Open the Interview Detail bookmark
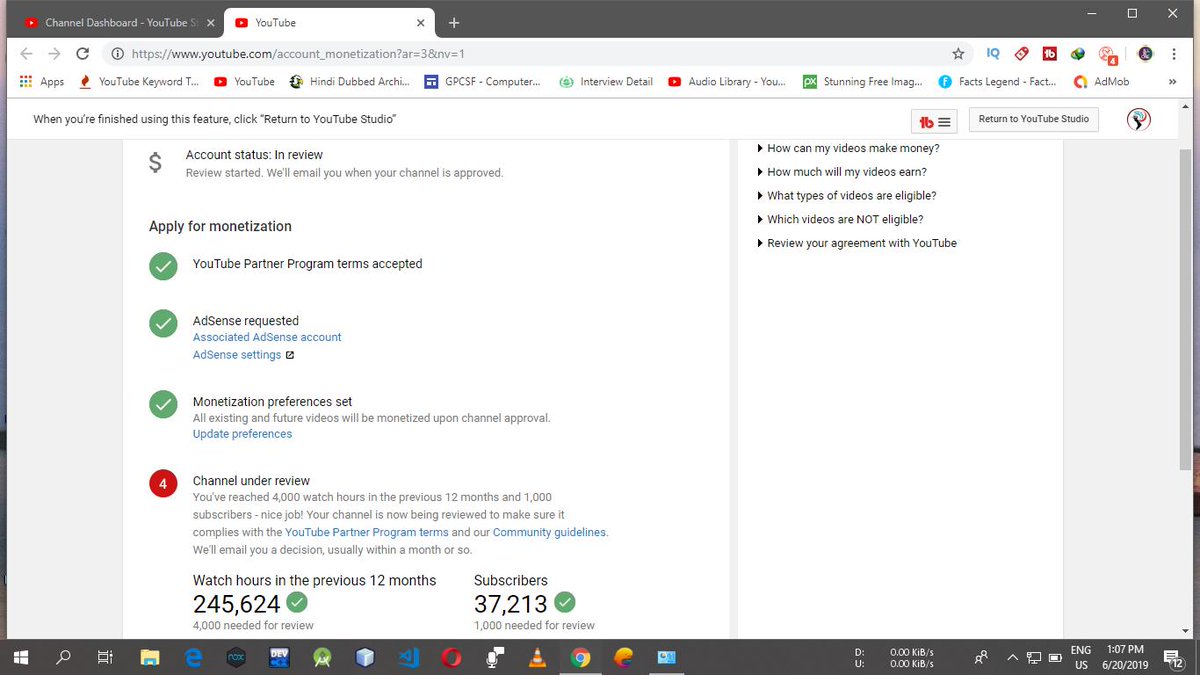This screenshot has width=1200, height=675. point(606,82)
